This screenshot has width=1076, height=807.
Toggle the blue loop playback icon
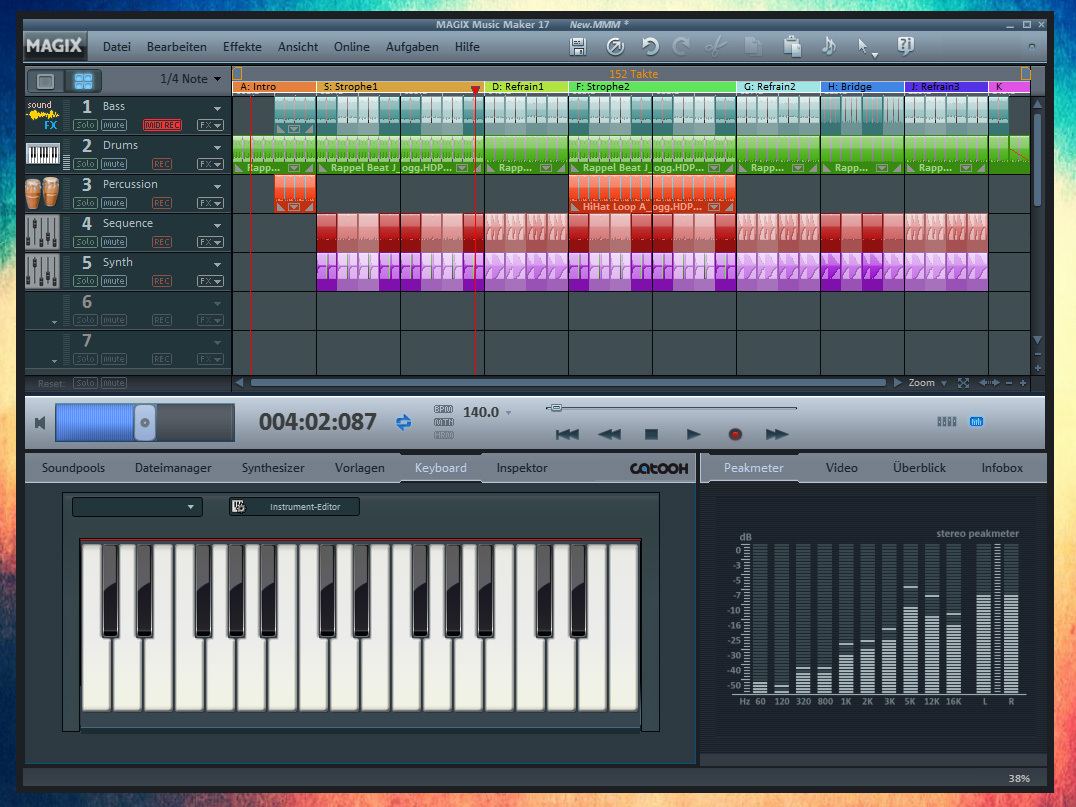pyautogui.click(x=404, y=422)
